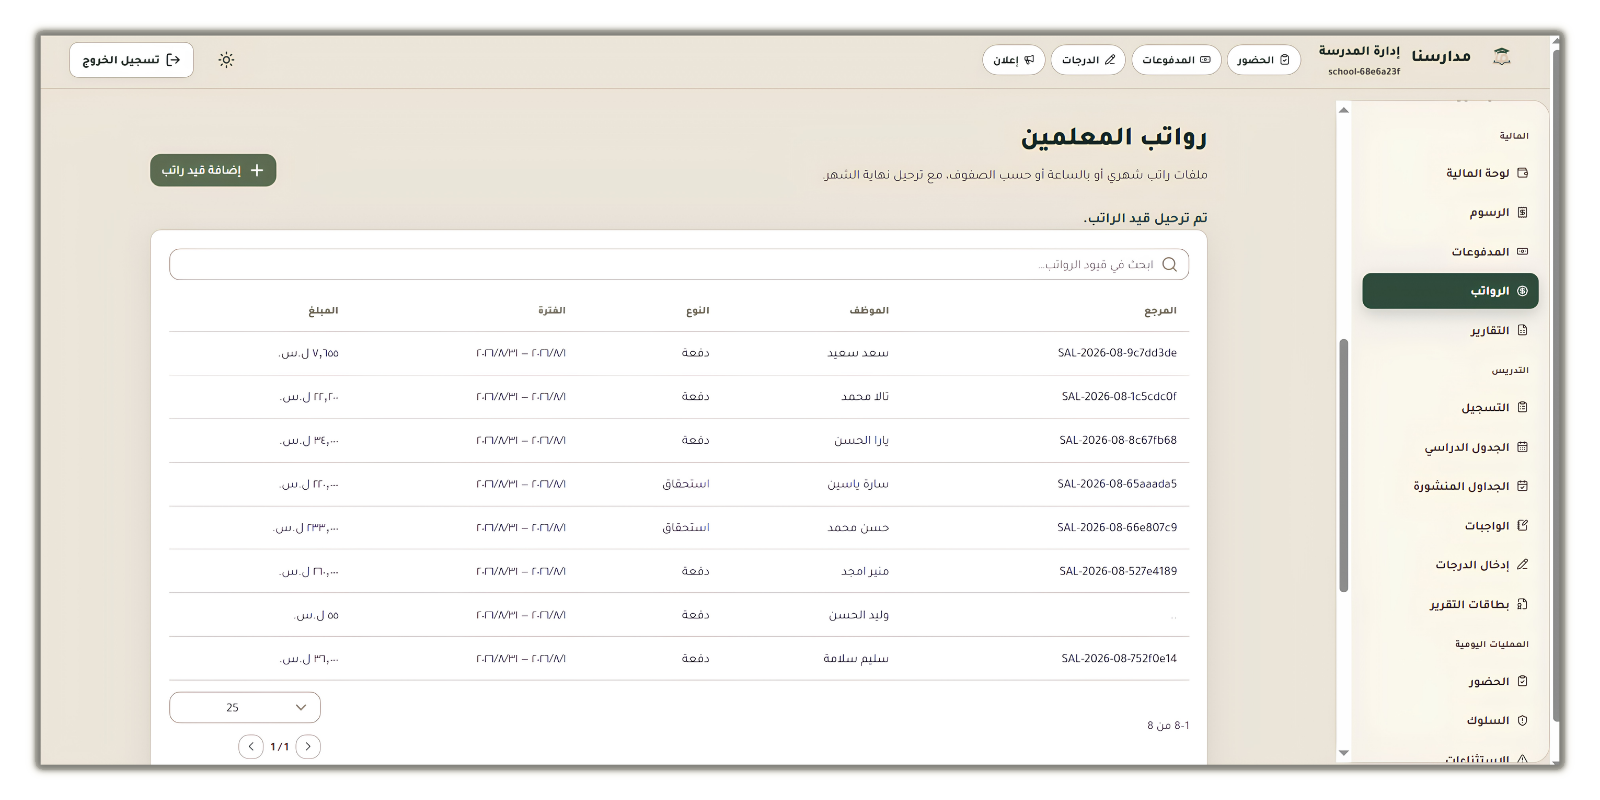1600x800 pixels.
Task: Click reference SAL-2026-08-9c7dd3de
Action: pyautogui.click(x=1117, y=353)
